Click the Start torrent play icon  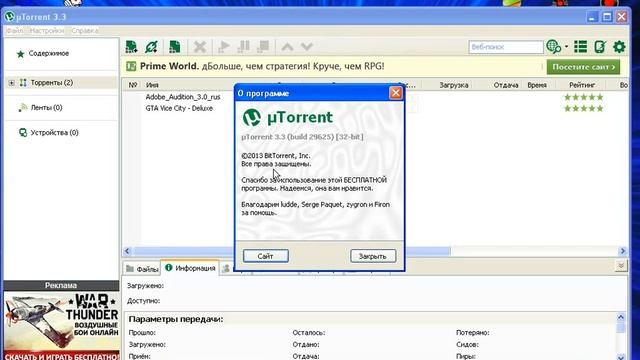pyautogui.click(x=224, y=47)
